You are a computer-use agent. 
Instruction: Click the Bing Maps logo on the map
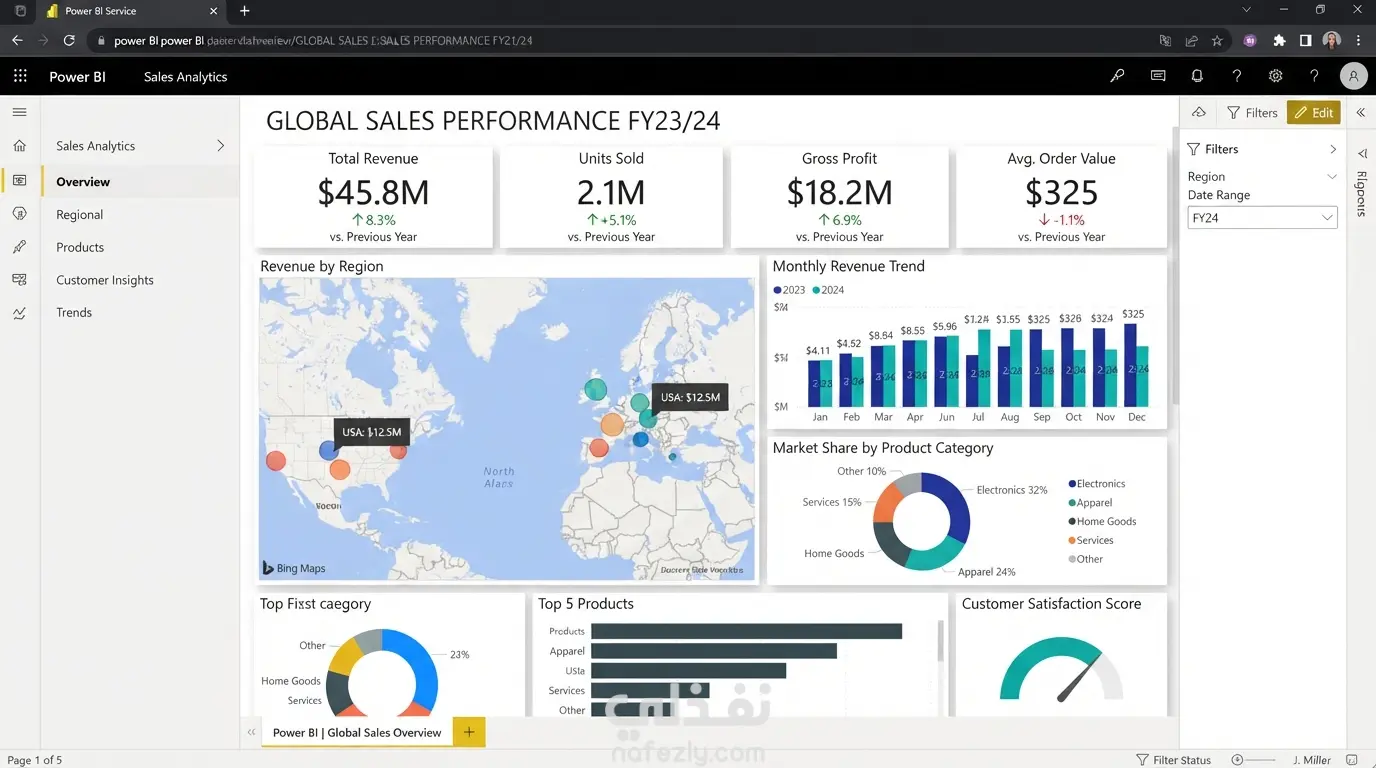293,568
